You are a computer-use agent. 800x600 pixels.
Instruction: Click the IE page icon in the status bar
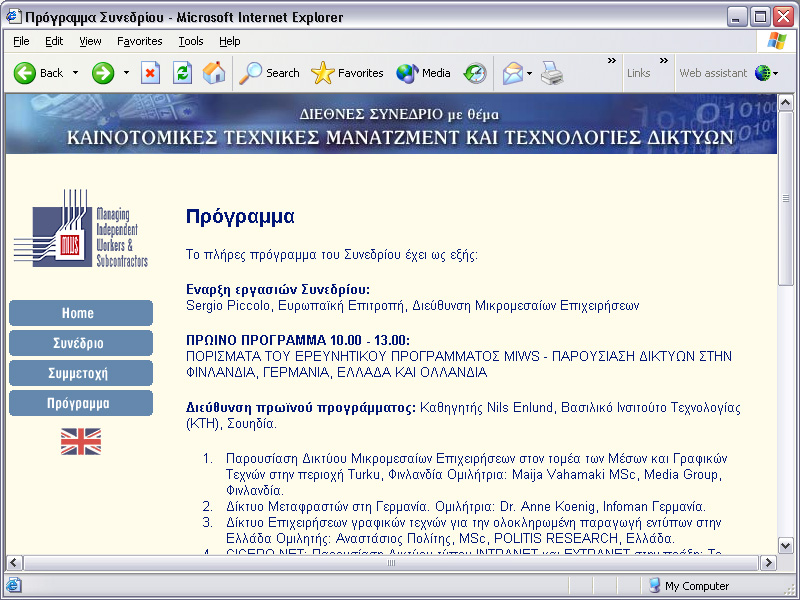click(13, 585)
